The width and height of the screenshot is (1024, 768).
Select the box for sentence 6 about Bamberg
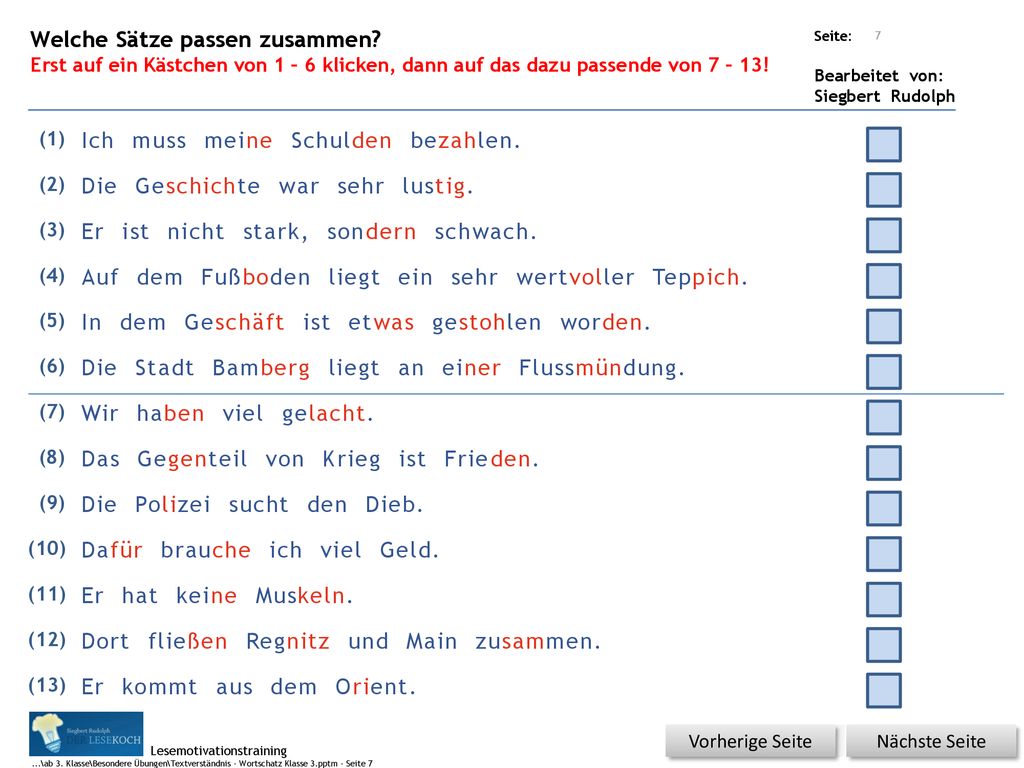tap(884, 372)
